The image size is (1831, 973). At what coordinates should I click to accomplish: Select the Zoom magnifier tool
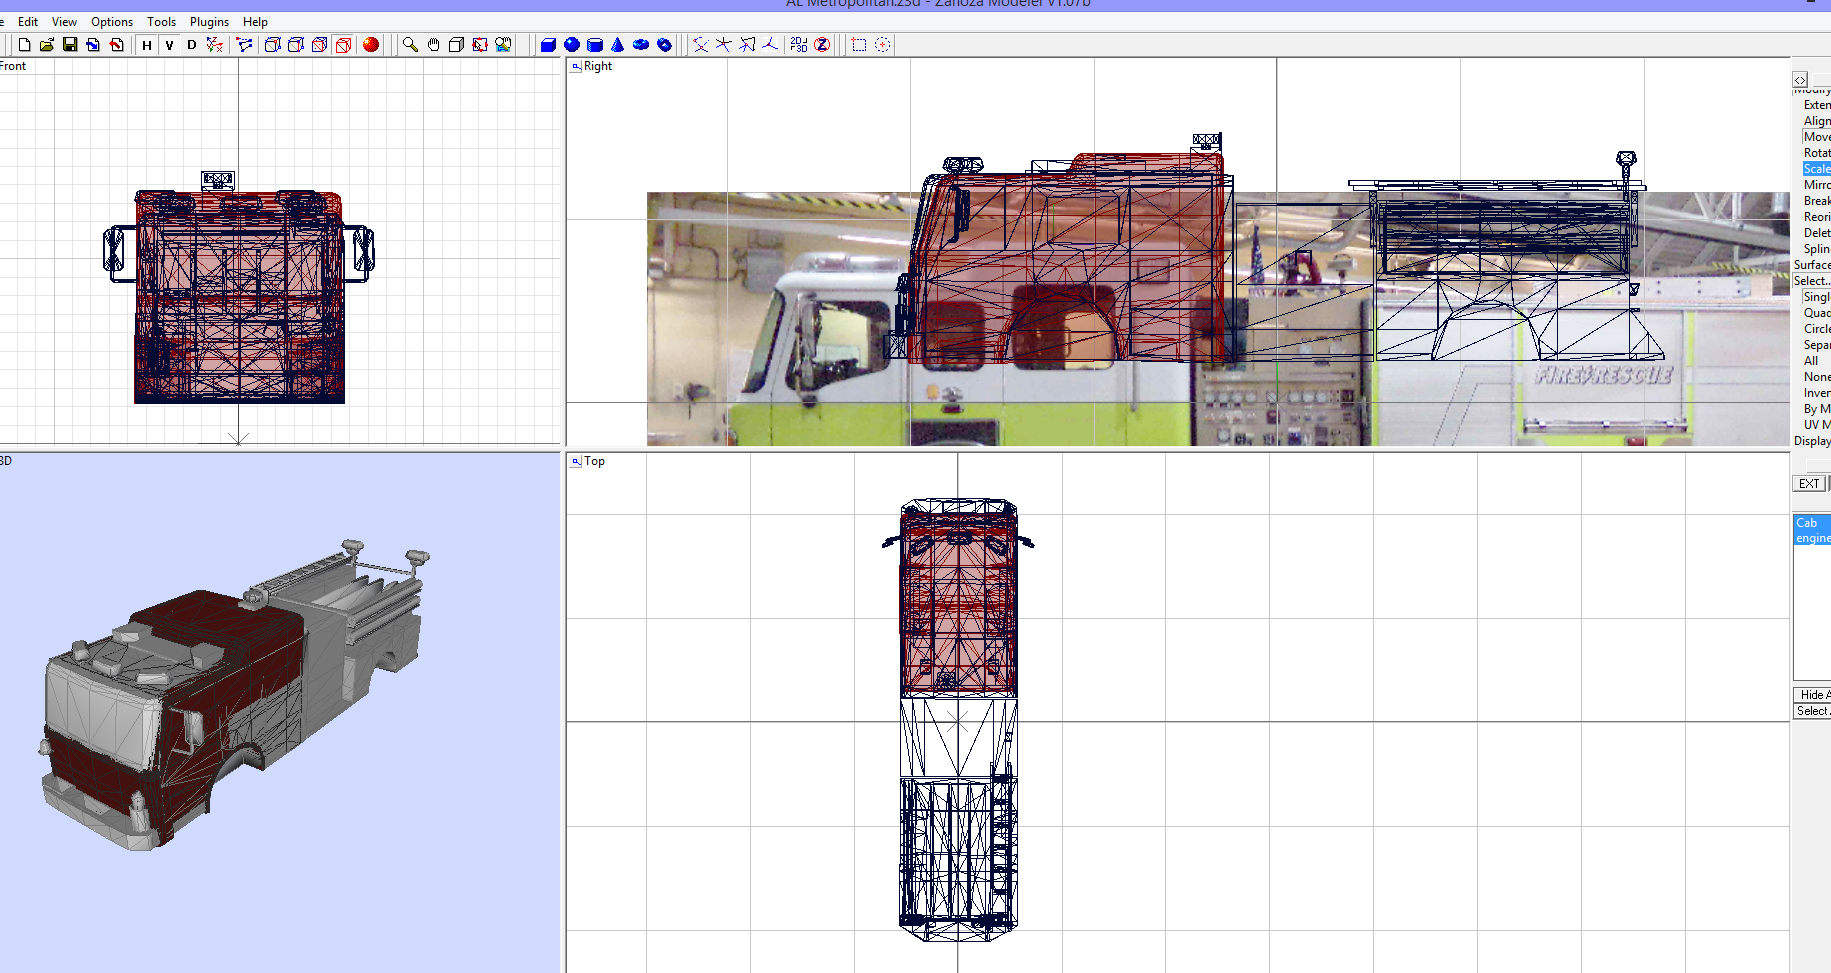point(410,44)
